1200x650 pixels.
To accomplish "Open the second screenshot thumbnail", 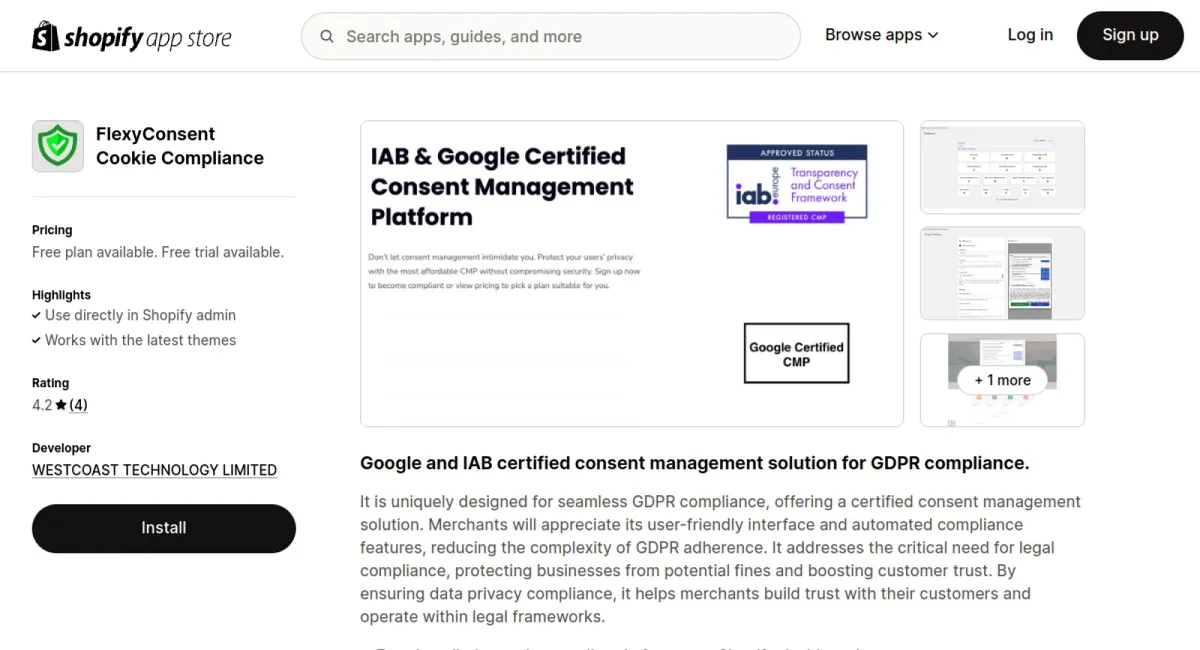I will click(x=1001, y=273).
